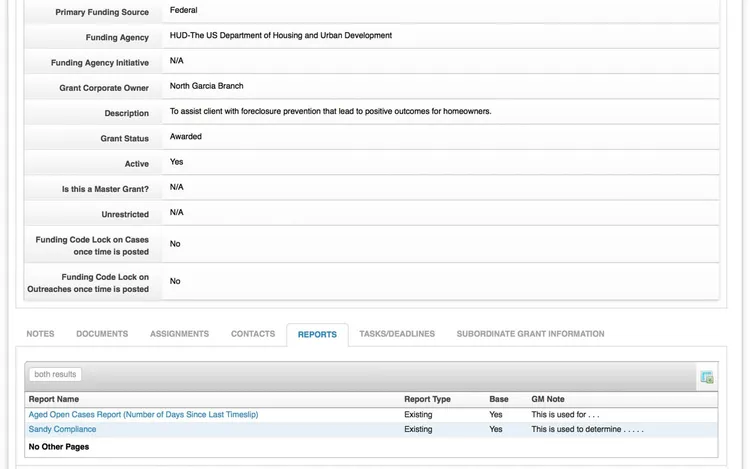
Task: Open the Aged Open Cases Report link
Action: click(143, 414)
